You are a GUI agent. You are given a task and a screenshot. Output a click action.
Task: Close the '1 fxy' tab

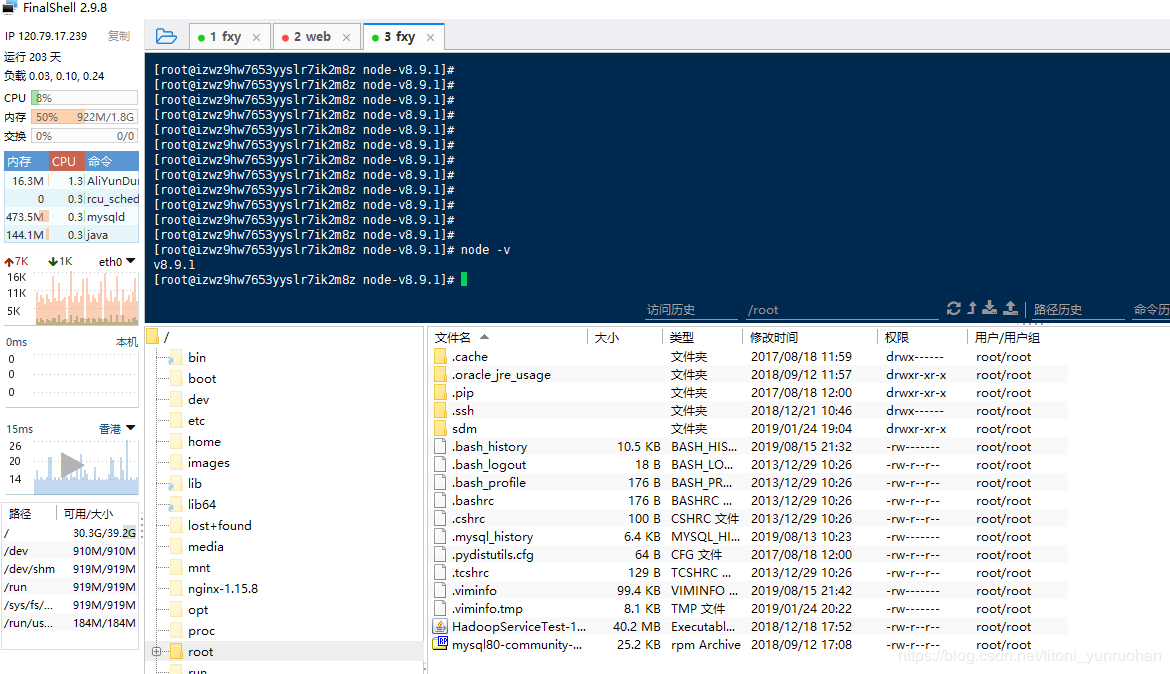257,37
